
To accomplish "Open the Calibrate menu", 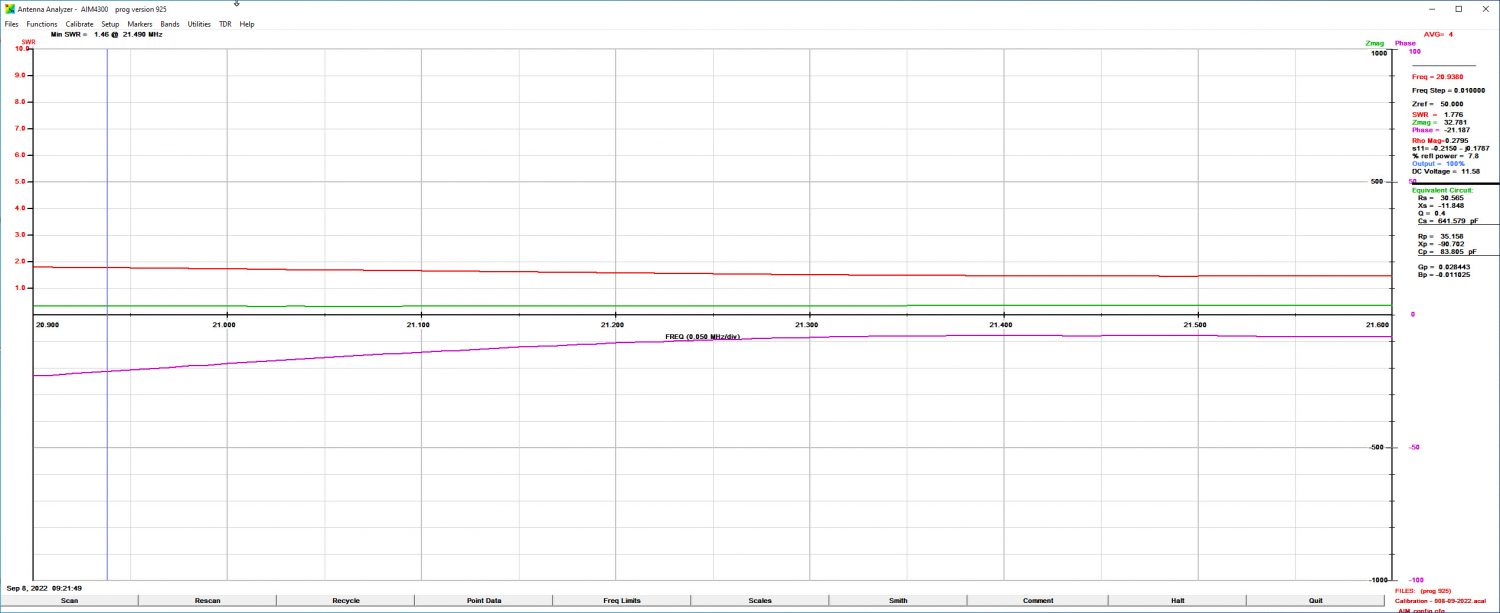I will 79,24.
